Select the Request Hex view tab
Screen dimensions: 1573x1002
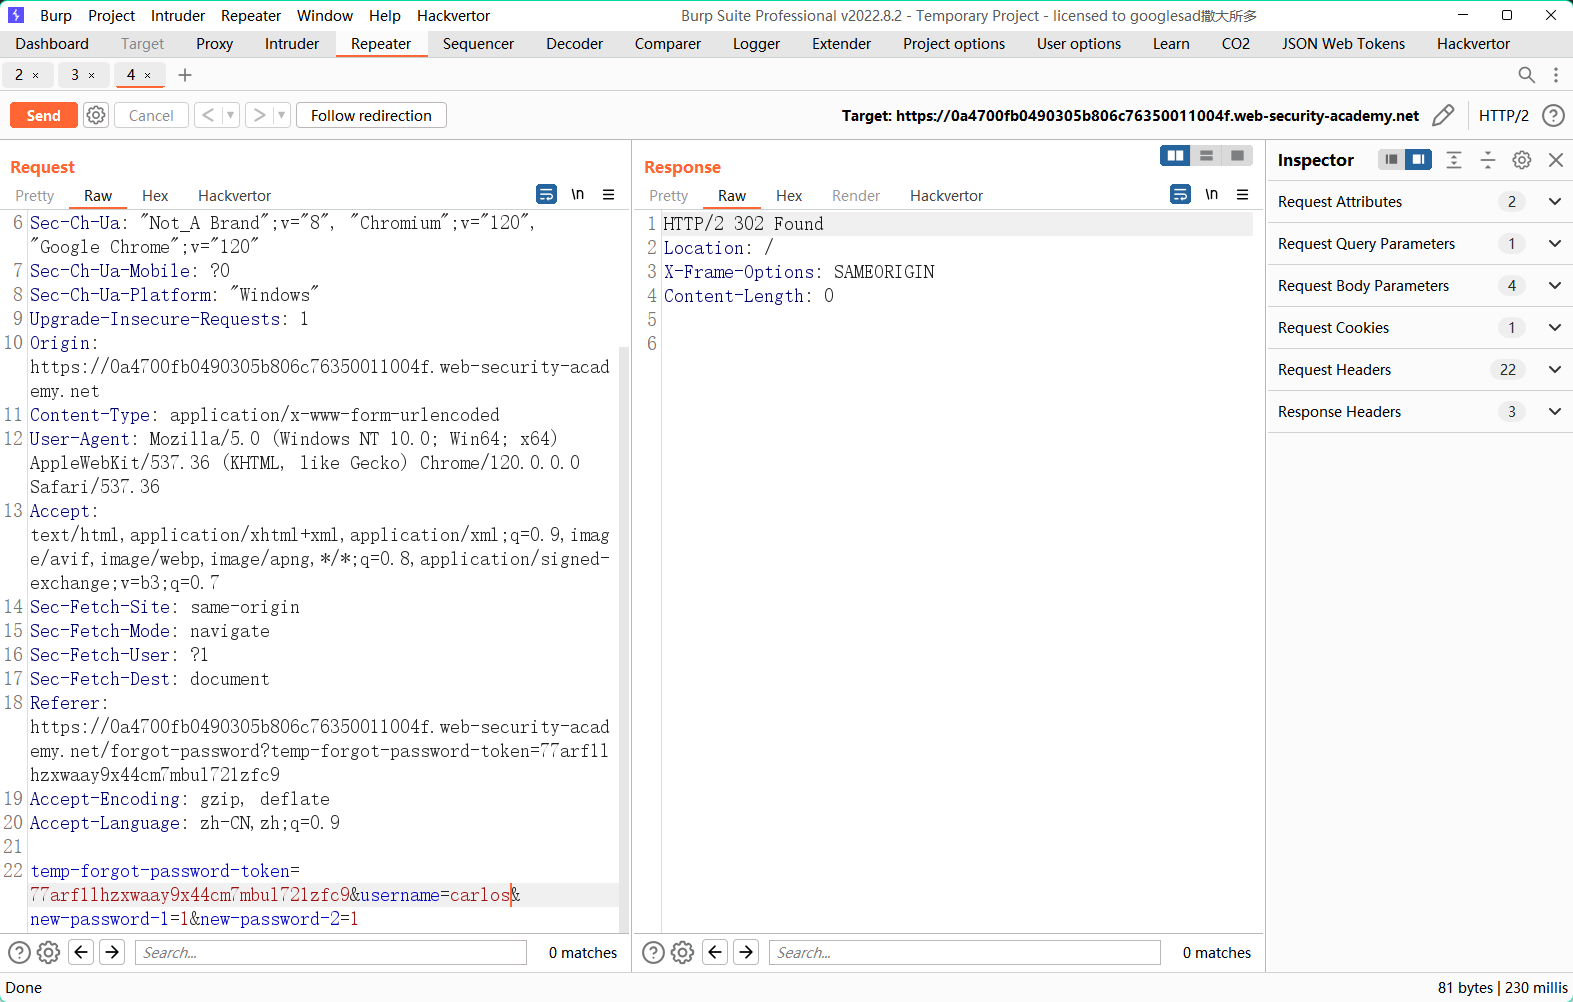point(155,196)
